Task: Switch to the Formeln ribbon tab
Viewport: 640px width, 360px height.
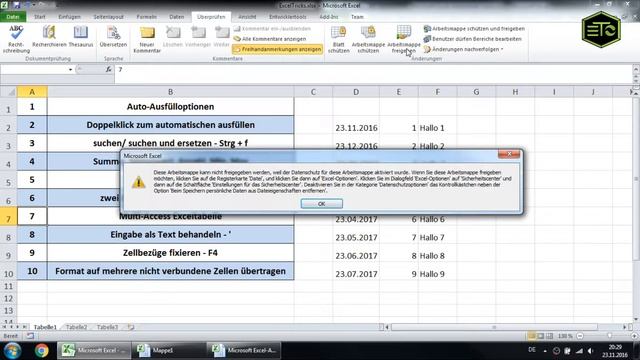Action: [x=147, y=17]
